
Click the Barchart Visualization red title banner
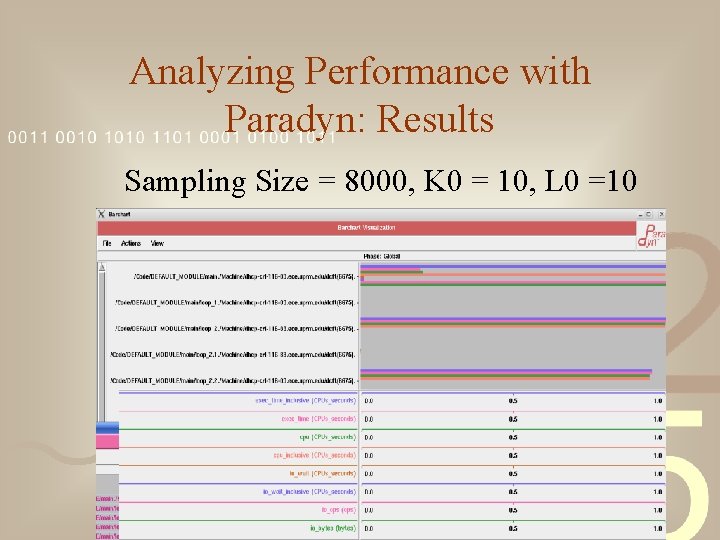click(366, 228)
